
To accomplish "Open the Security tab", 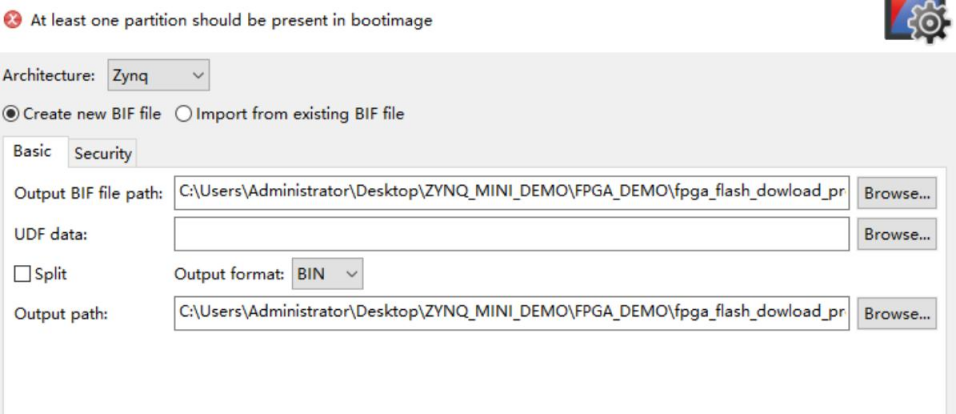I will (103, 153).
